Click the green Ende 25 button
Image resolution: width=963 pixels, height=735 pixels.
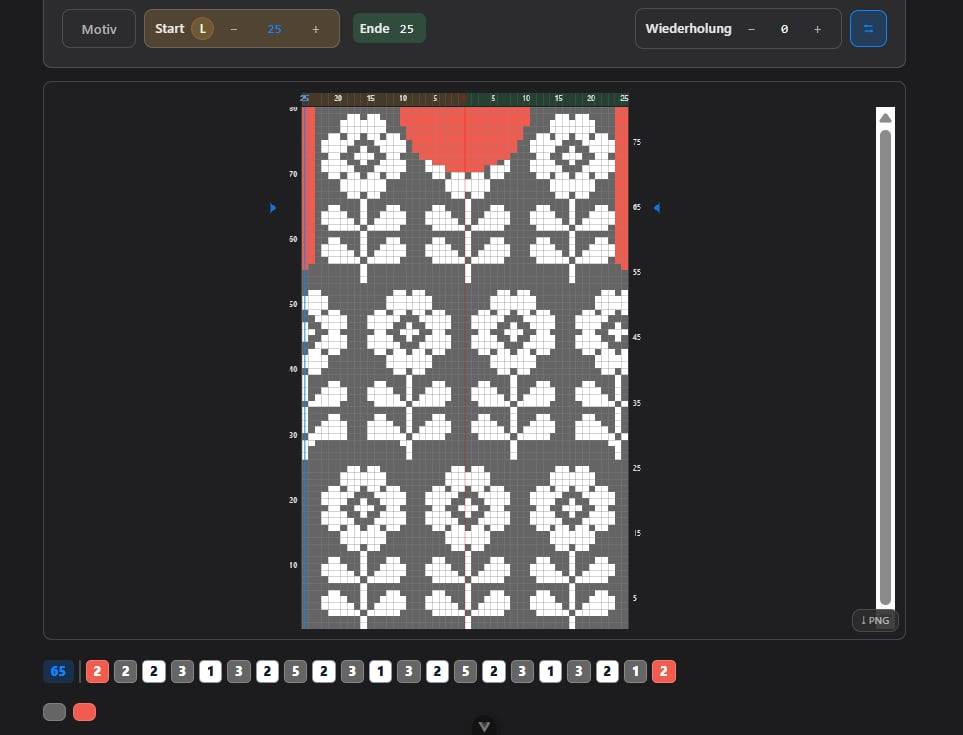pos(389,29)
